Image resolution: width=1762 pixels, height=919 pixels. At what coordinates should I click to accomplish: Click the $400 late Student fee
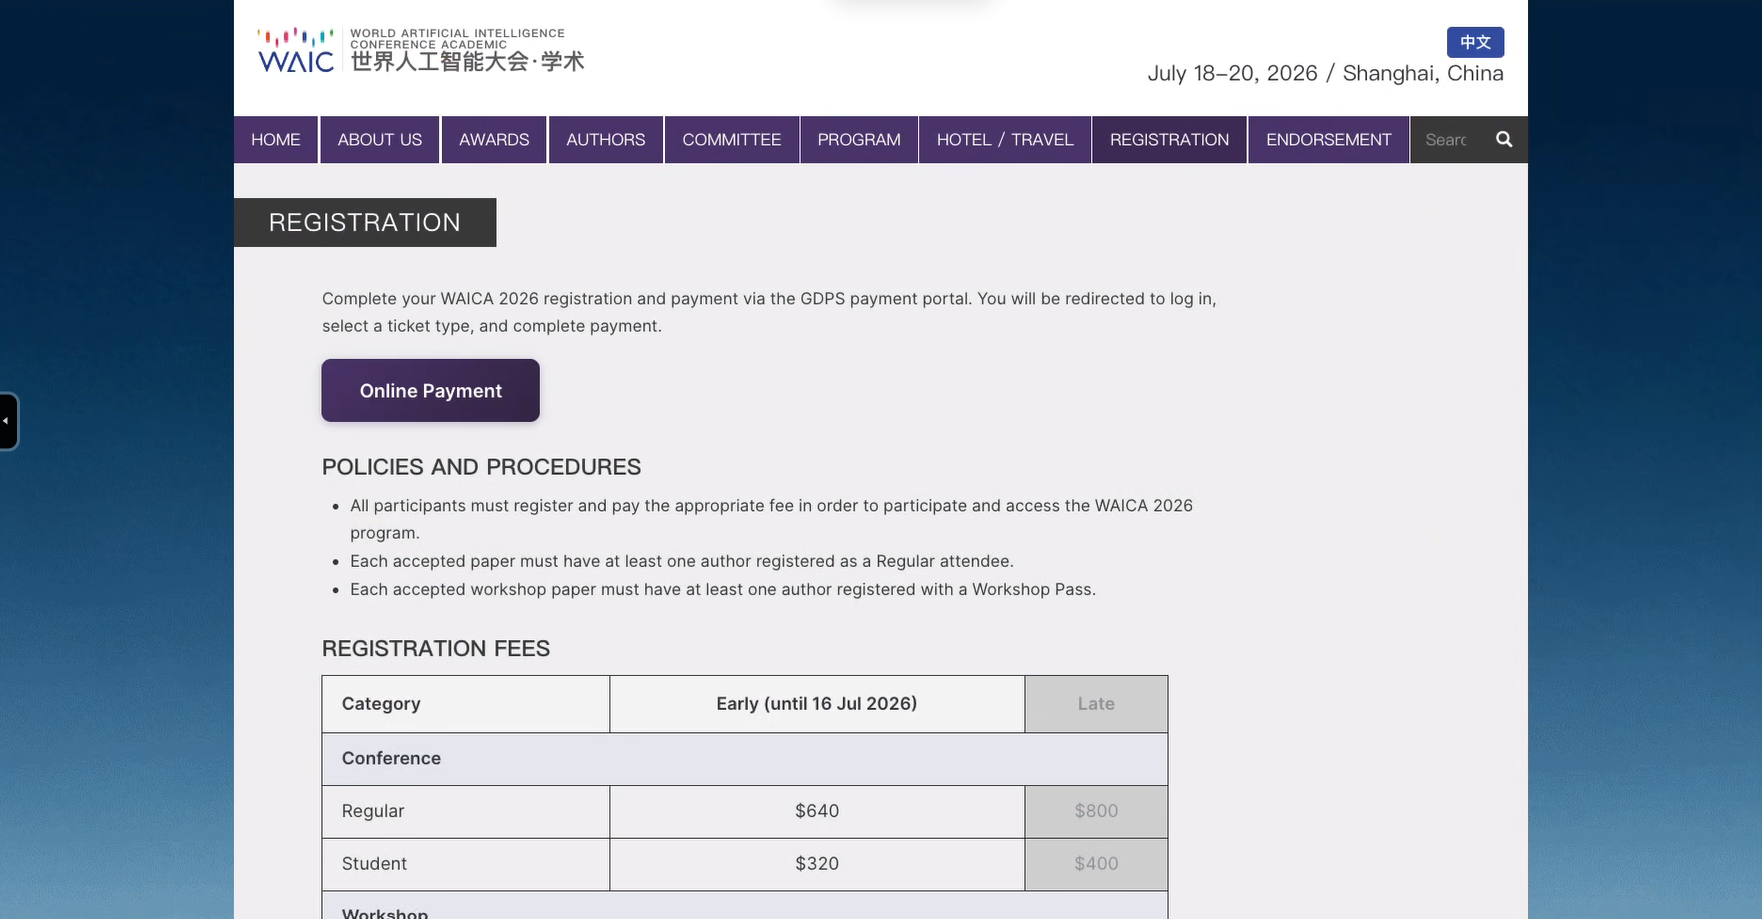(x=1096, y=864)
